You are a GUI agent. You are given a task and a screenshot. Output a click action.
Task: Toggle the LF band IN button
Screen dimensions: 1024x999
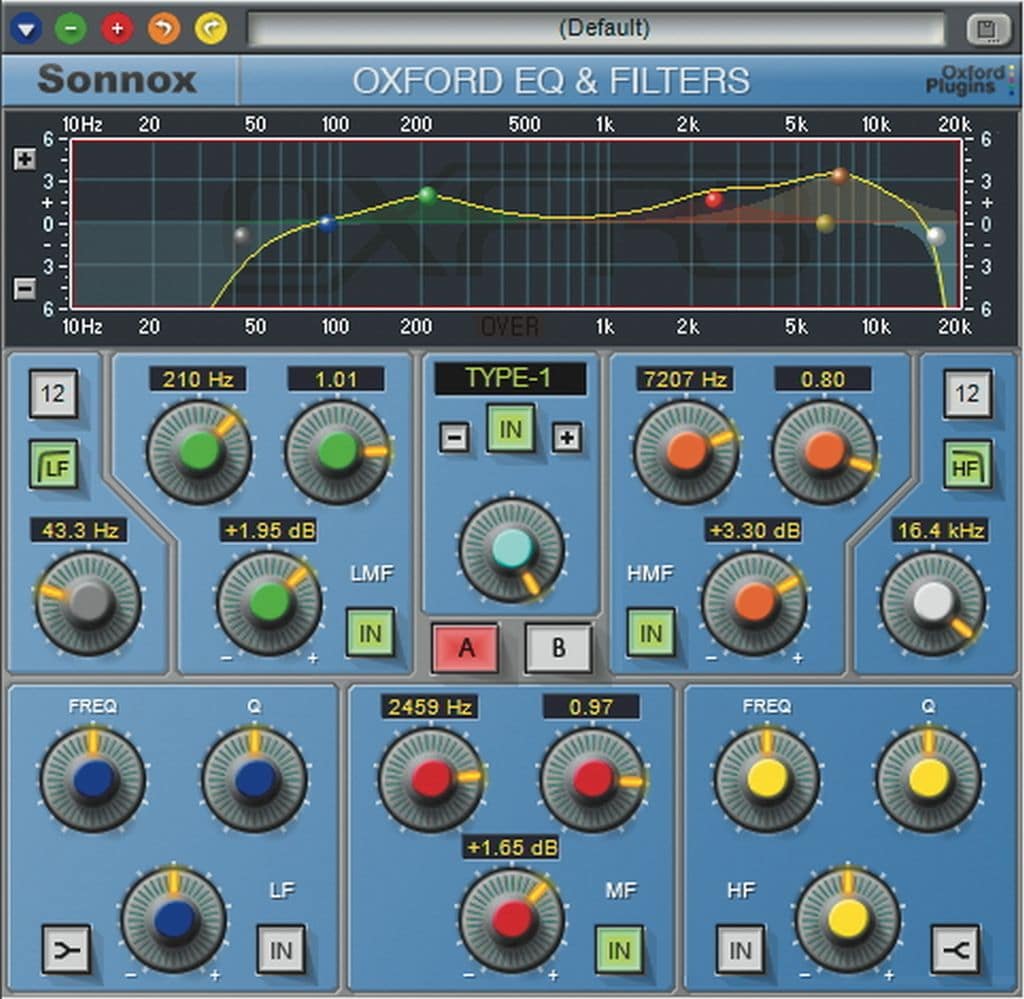coord(281,949)
